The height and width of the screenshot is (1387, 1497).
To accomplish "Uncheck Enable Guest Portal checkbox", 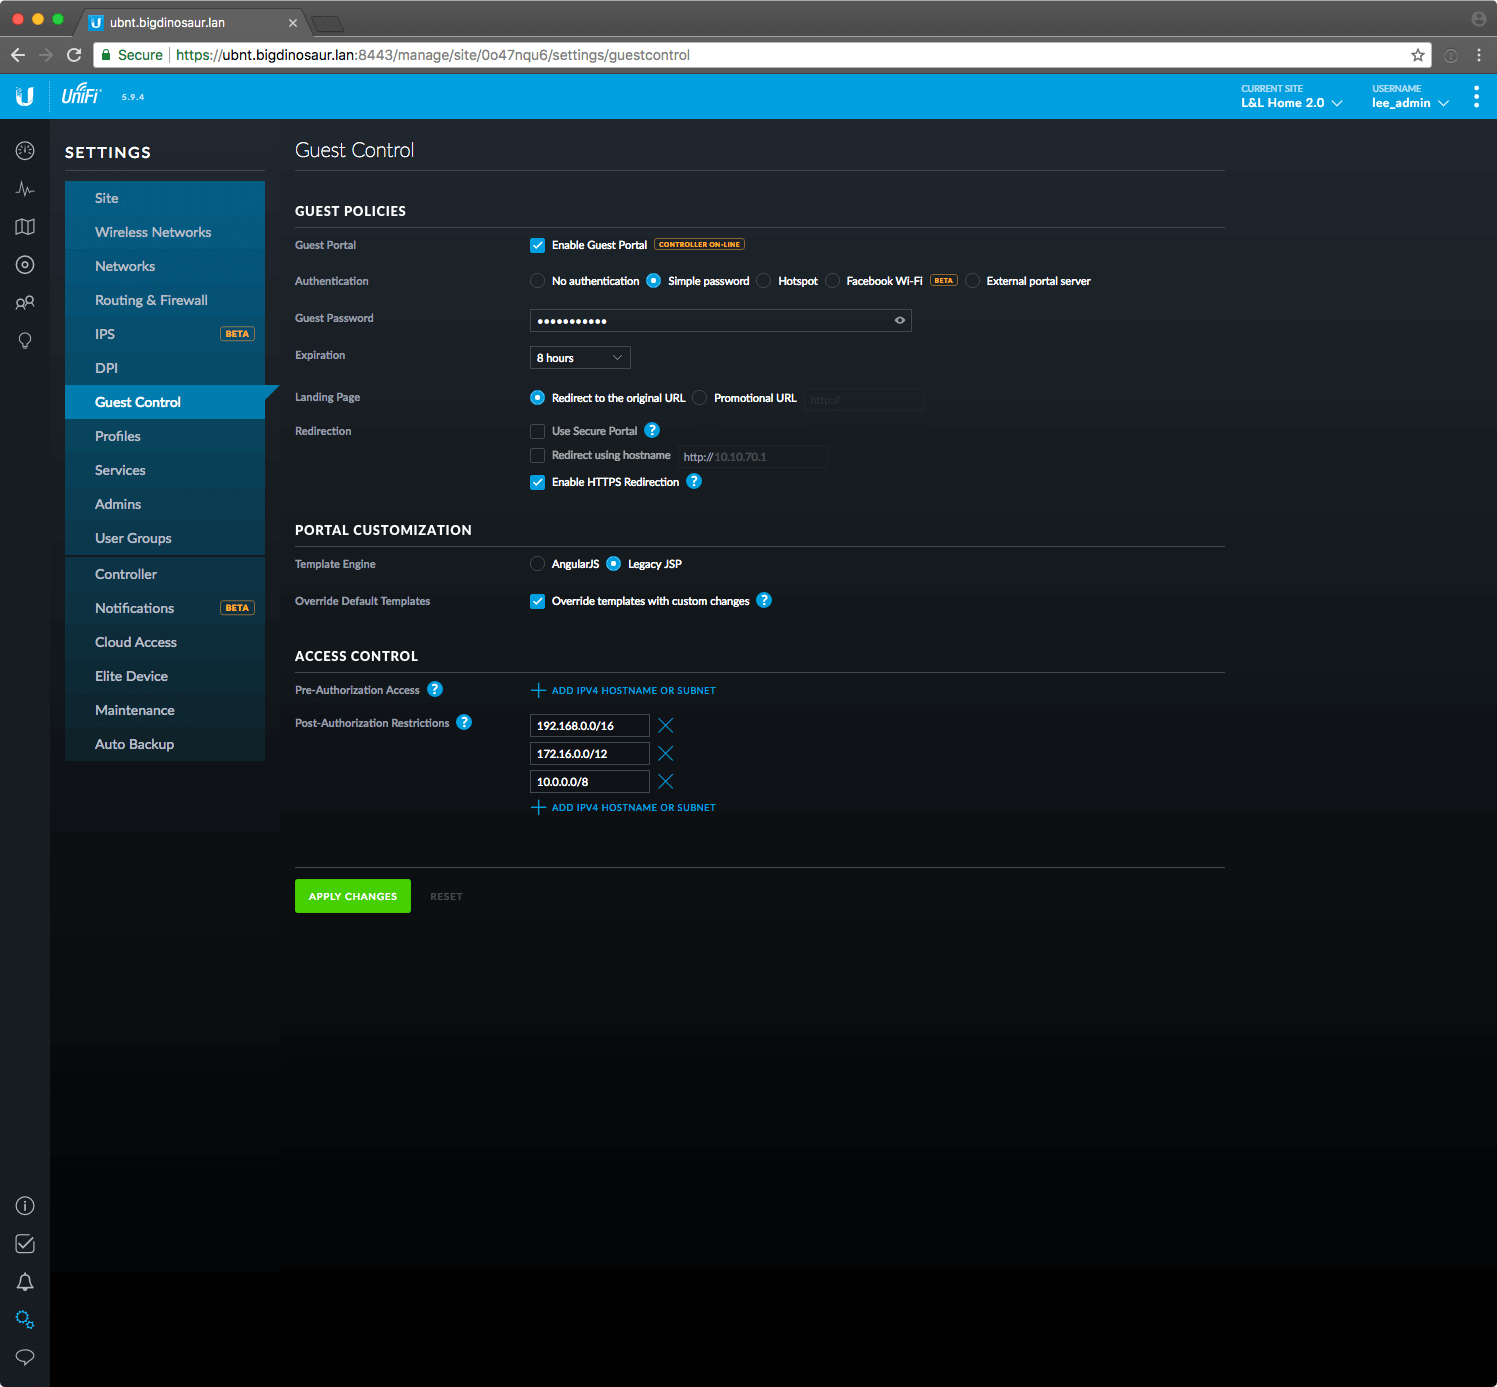I will 538,245.
